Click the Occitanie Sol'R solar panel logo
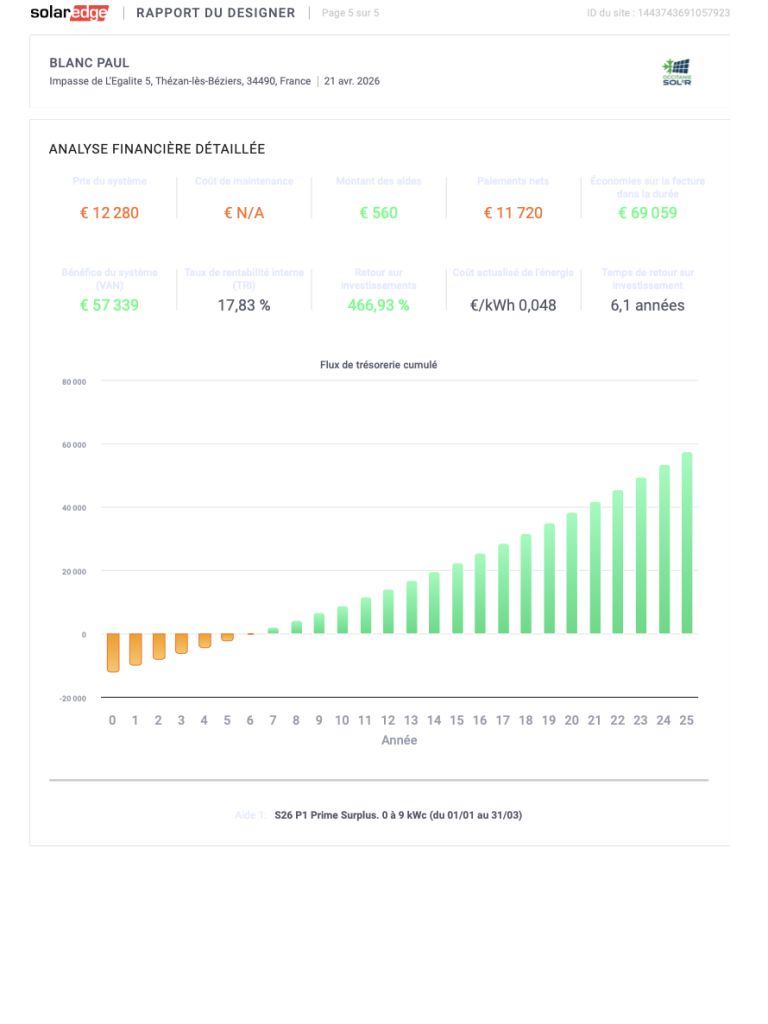Viewport: 768px width, 1024px height. pyautogui.click(x=677, y=72)
